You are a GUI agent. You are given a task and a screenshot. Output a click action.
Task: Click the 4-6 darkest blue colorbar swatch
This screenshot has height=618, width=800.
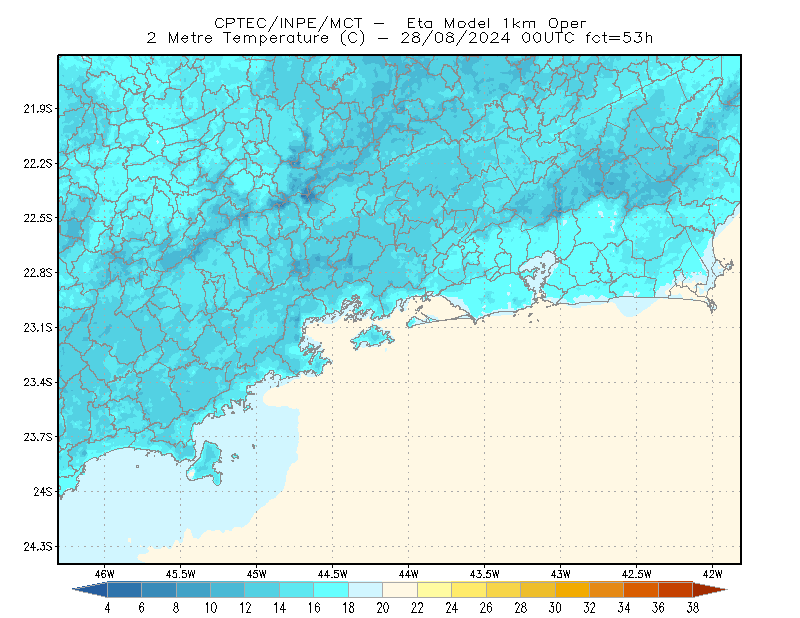coord(124,590)
